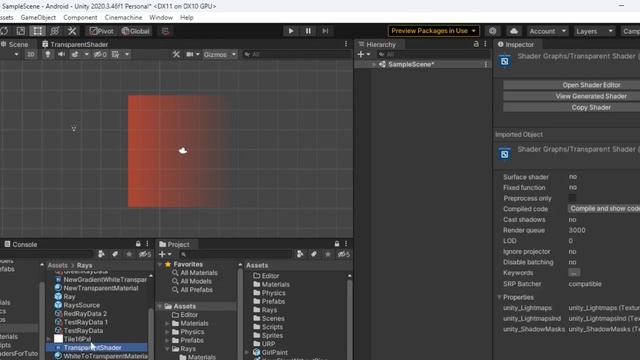
Task: Open scene effects dropdown arrow
Action: pyautogui.click(x=86, y=54)
